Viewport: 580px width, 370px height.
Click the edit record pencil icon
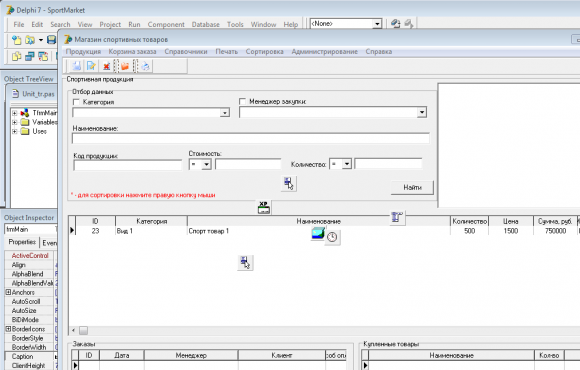click(x=91, y=66)
